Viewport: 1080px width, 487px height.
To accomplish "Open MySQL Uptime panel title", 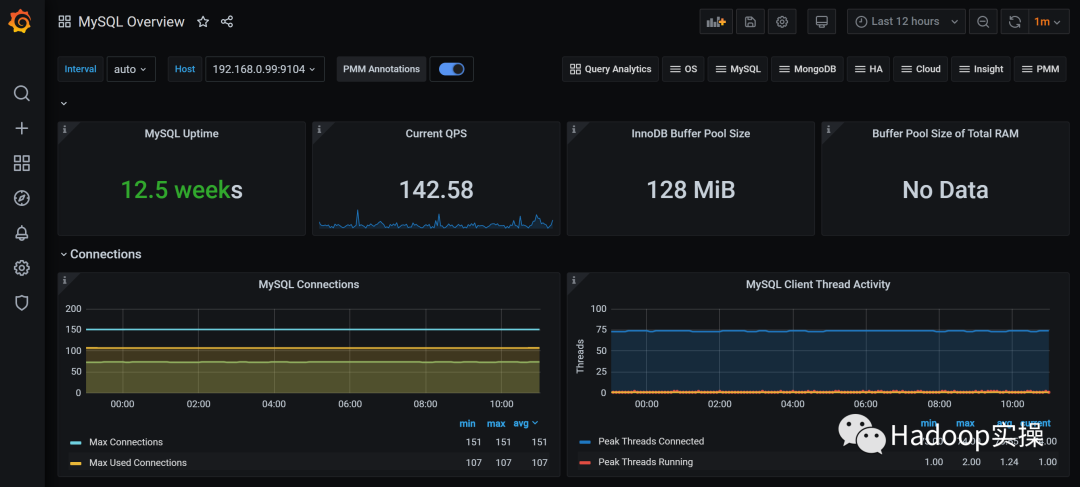I will [181, 134].
